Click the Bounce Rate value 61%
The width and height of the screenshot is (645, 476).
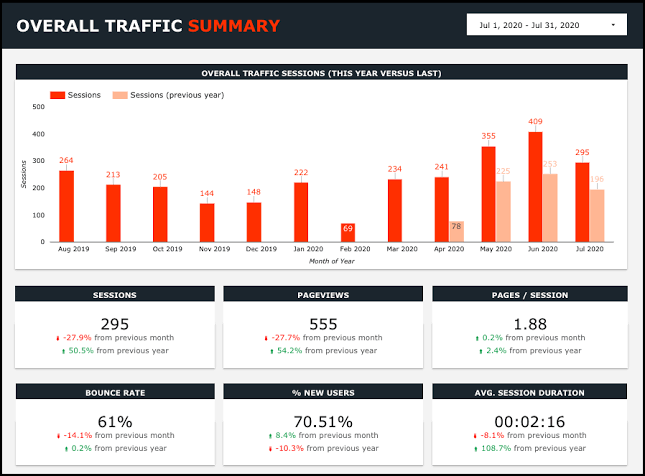115,422
